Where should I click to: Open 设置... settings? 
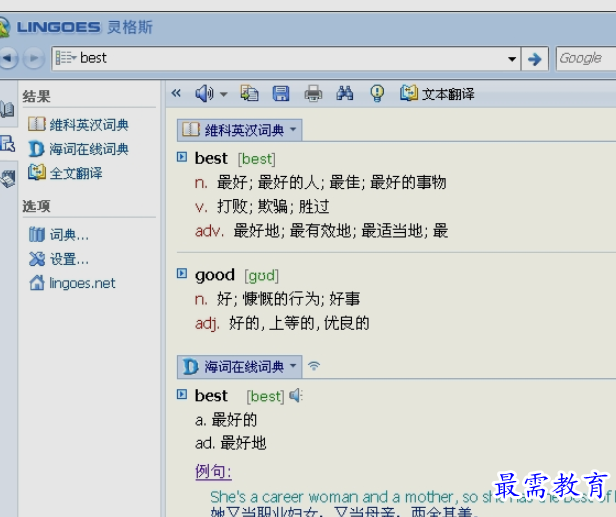coord(59,259)
